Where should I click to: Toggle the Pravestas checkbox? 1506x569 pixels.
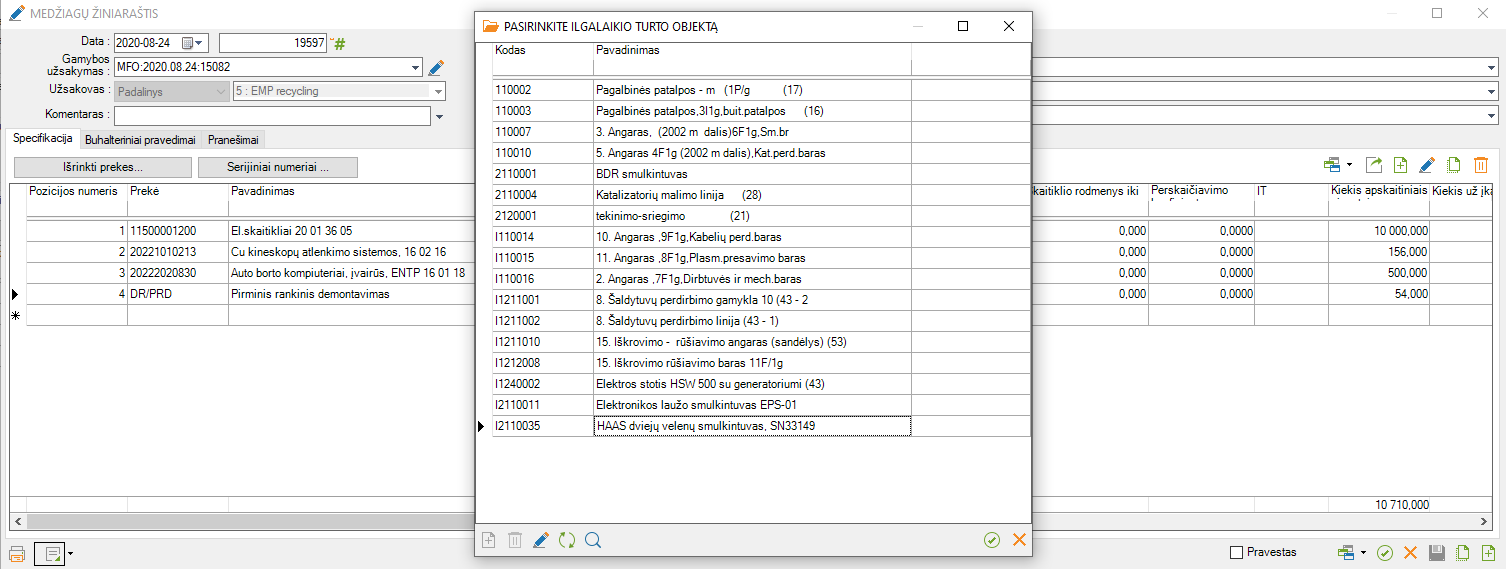1236,552
